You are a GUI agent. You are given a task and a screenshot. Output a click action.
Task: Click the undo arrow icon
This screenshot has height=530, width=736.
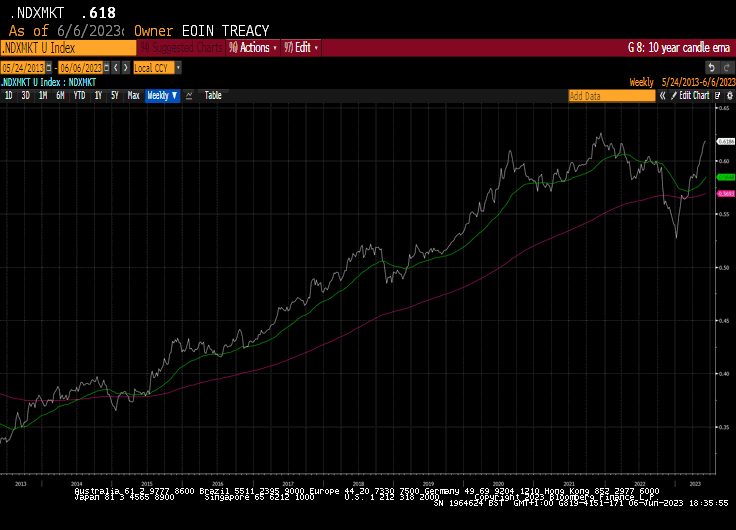[x=712, y=68]
